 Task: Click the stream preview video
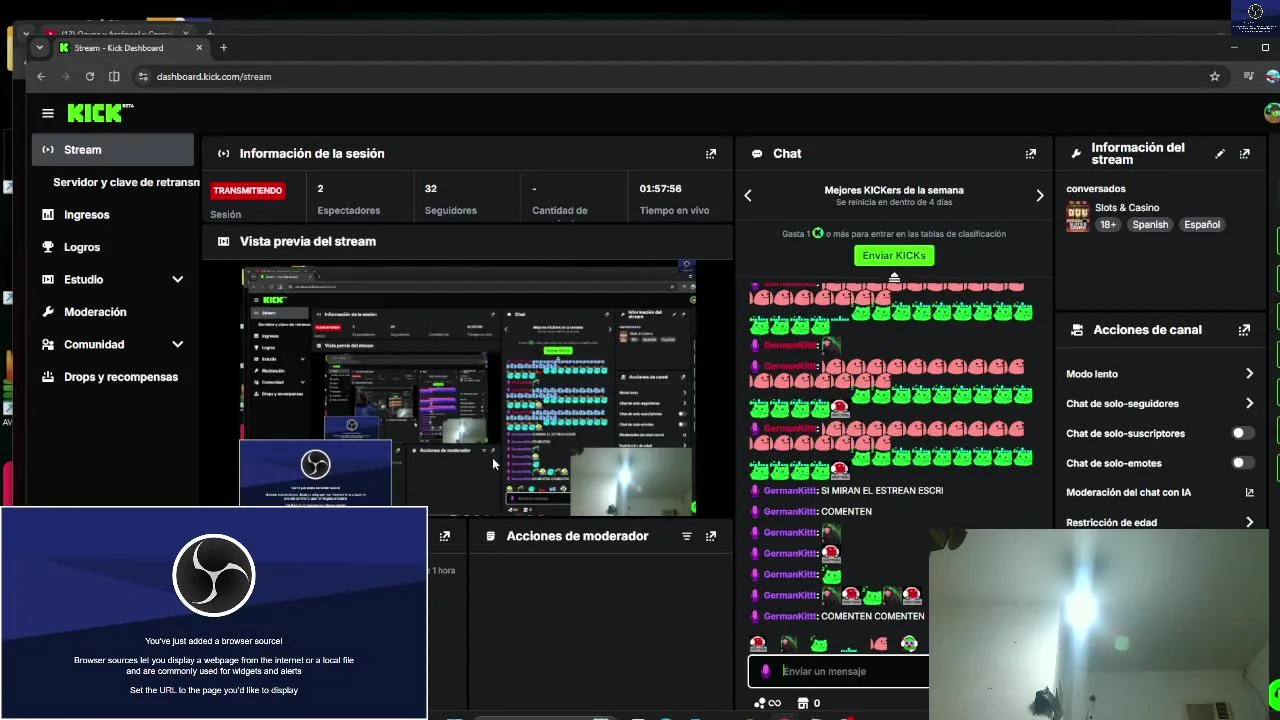(468, 388)
